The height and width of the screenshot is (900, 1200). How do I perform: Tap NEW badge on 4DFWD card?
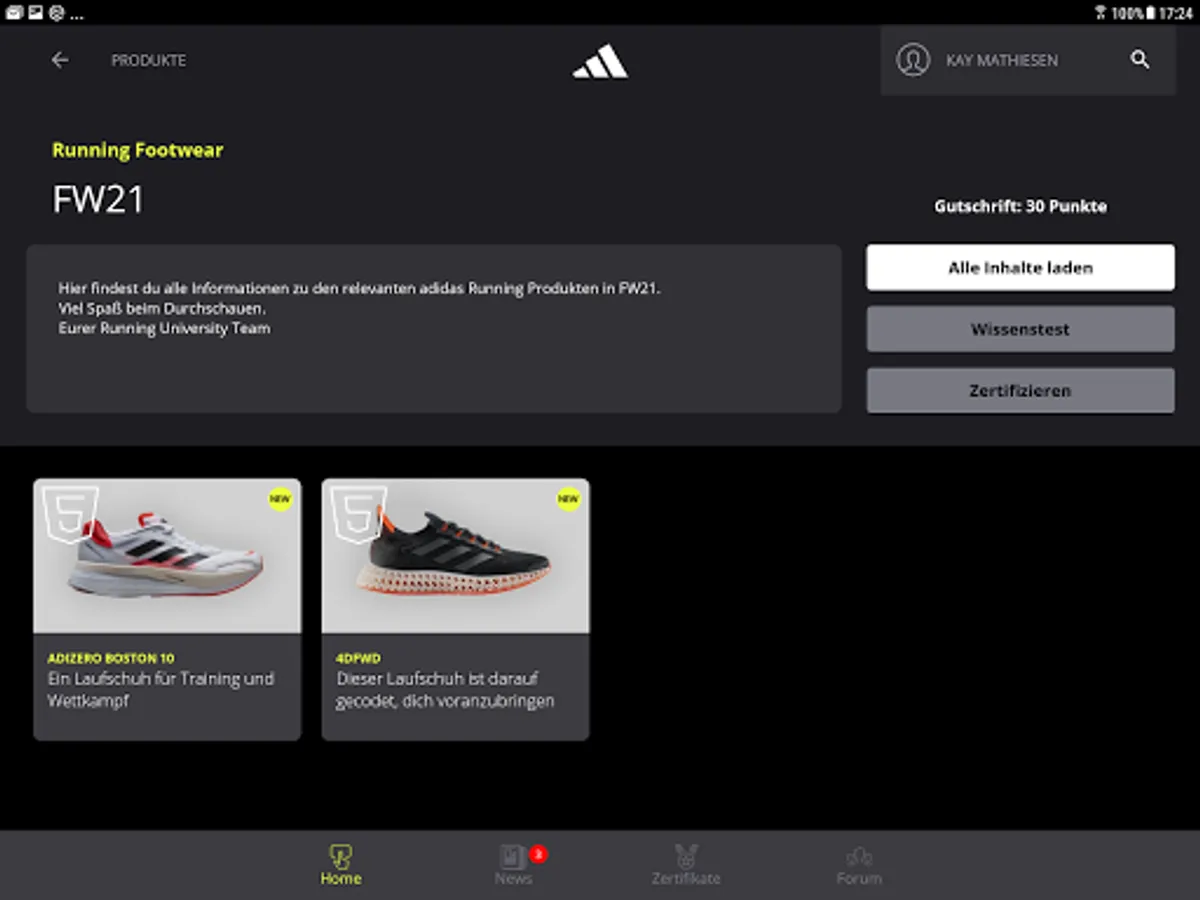[x=568, y=499]
